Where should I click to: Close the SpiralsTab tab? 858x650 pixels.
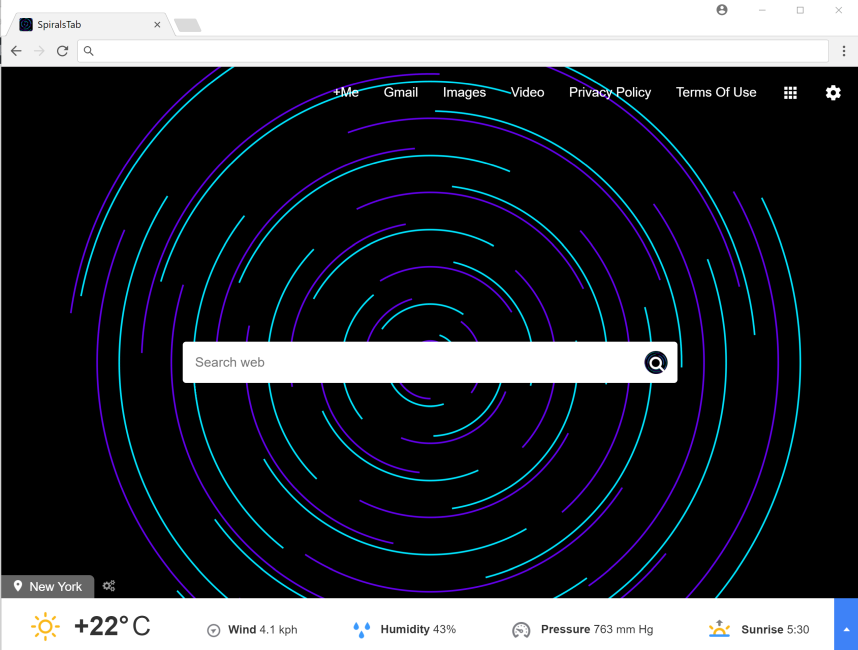point(157,25)
